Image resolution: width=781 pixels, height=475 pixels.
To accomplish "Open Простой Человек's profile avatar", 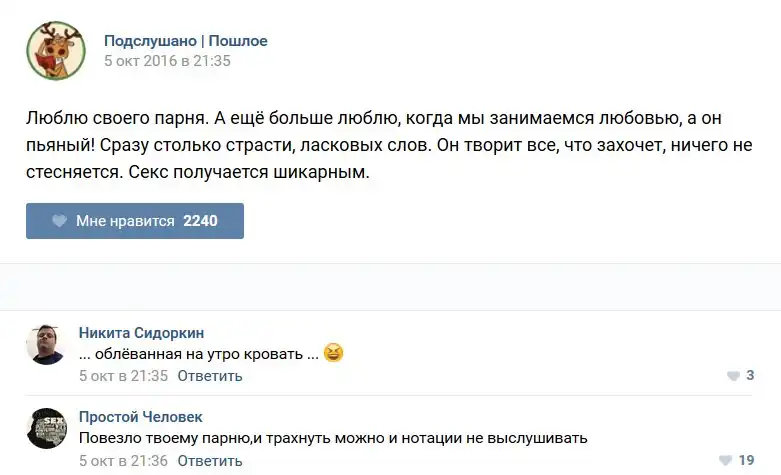I will (x=45, y=429).
